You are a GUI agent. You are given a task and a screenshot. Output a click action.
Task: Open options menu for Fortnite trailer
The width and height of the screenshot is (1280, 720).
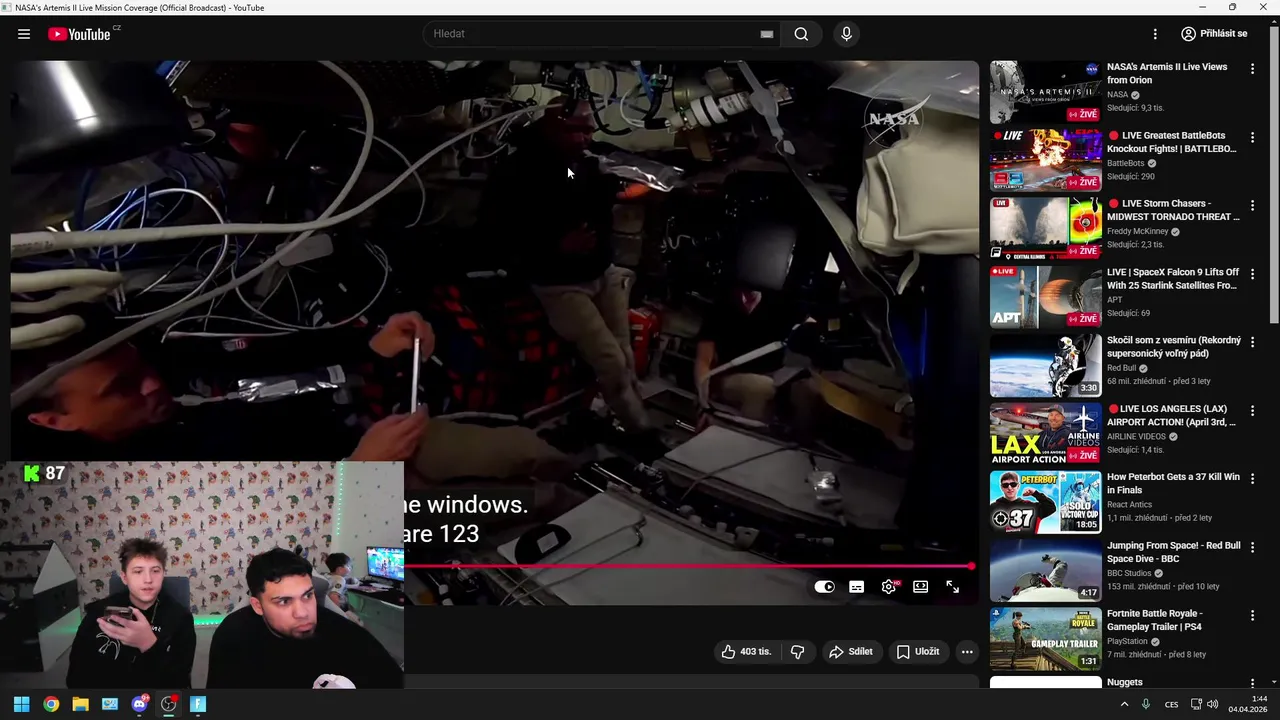(1252, 616)
